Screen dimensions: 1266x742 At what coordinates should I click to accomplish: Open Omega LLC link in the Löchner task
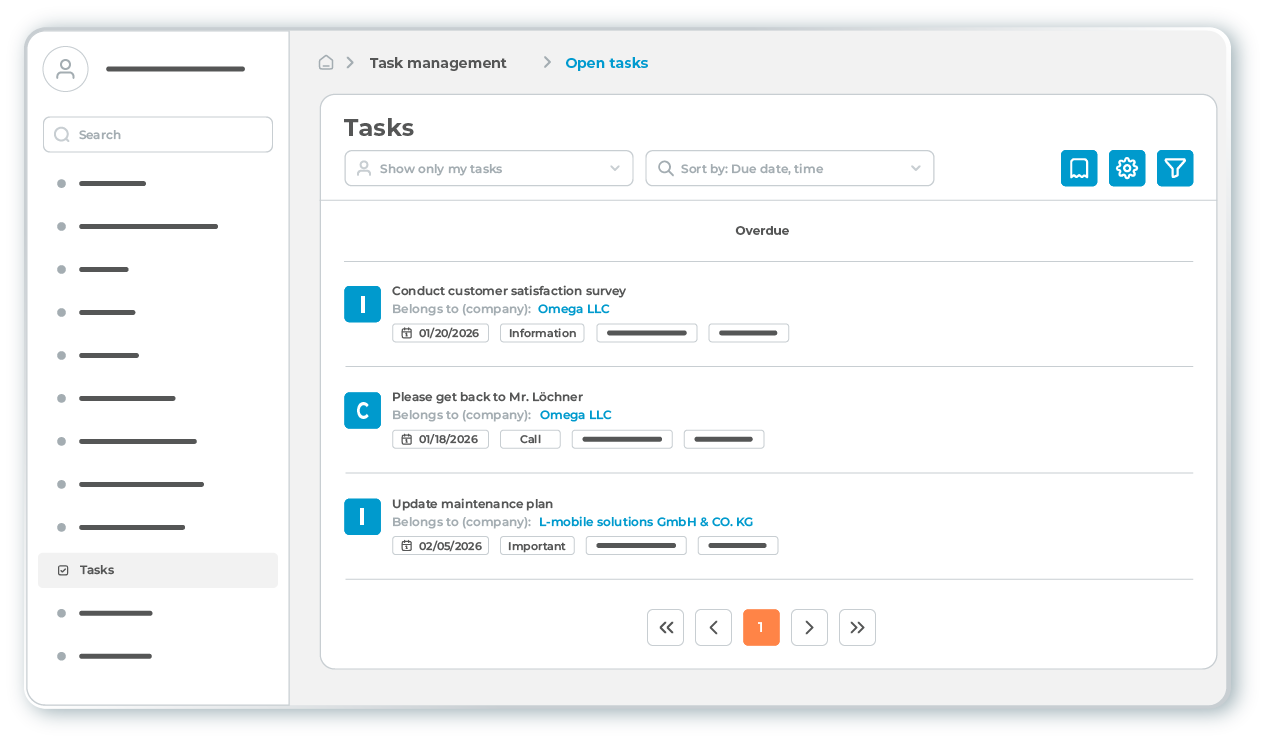[x=575, y=415]
